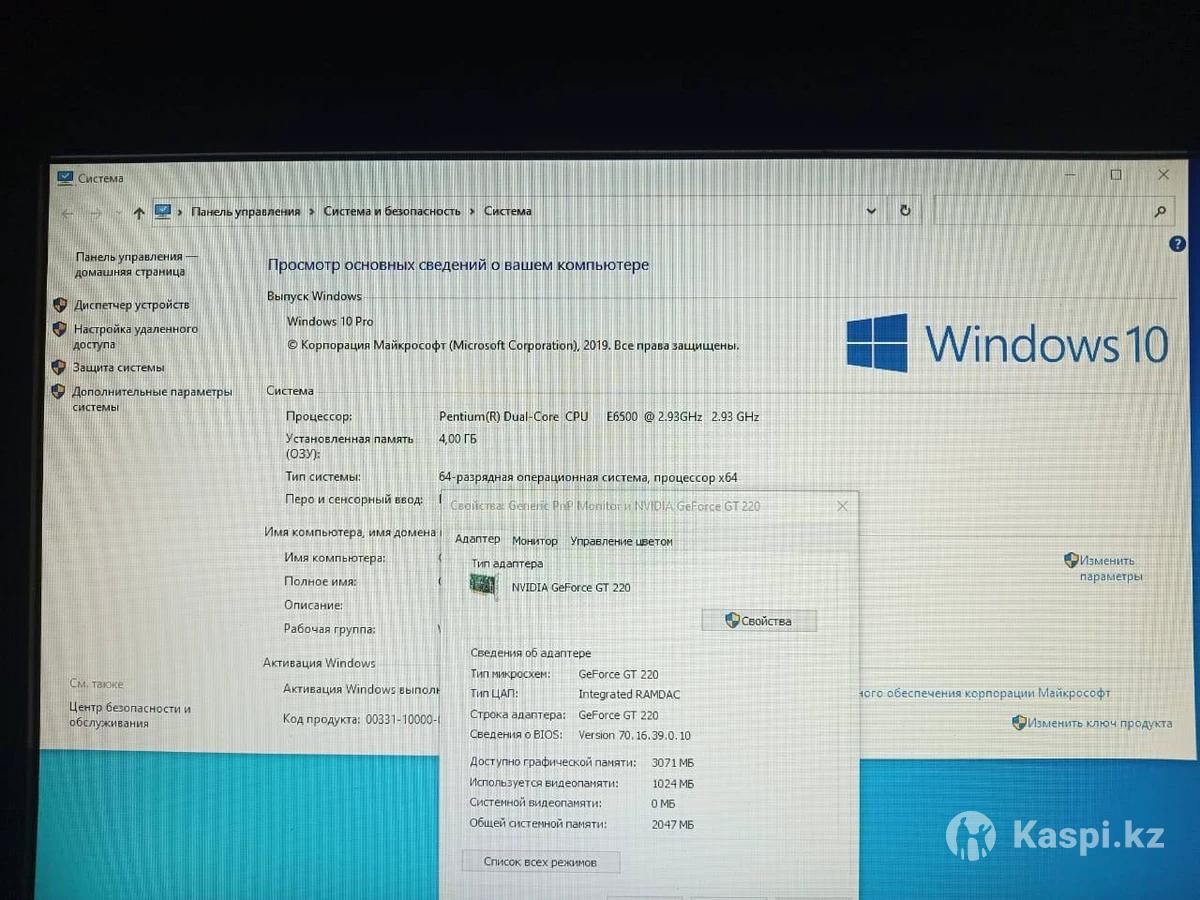Click the computer icon in the address bar
This screenshot has height=900, width=1200.
coord(162,211)
